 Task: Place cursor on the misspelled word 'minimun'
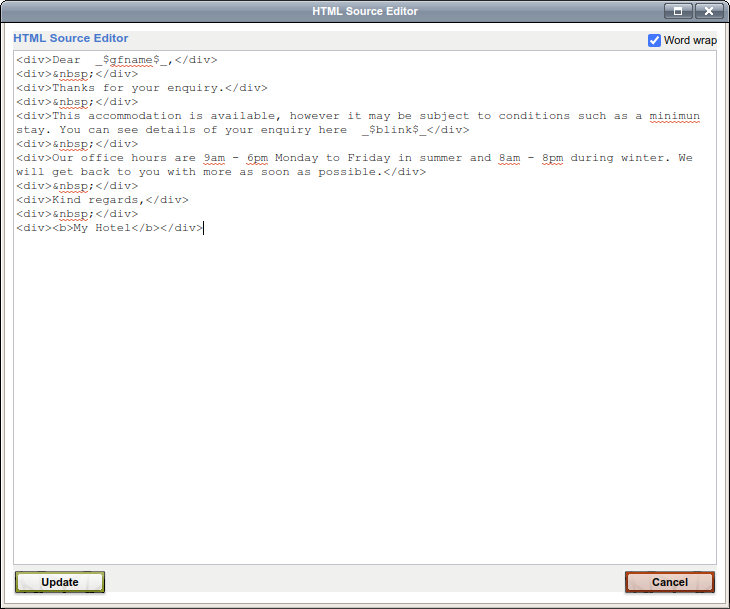pyautogui.click(x=674, y=116)
